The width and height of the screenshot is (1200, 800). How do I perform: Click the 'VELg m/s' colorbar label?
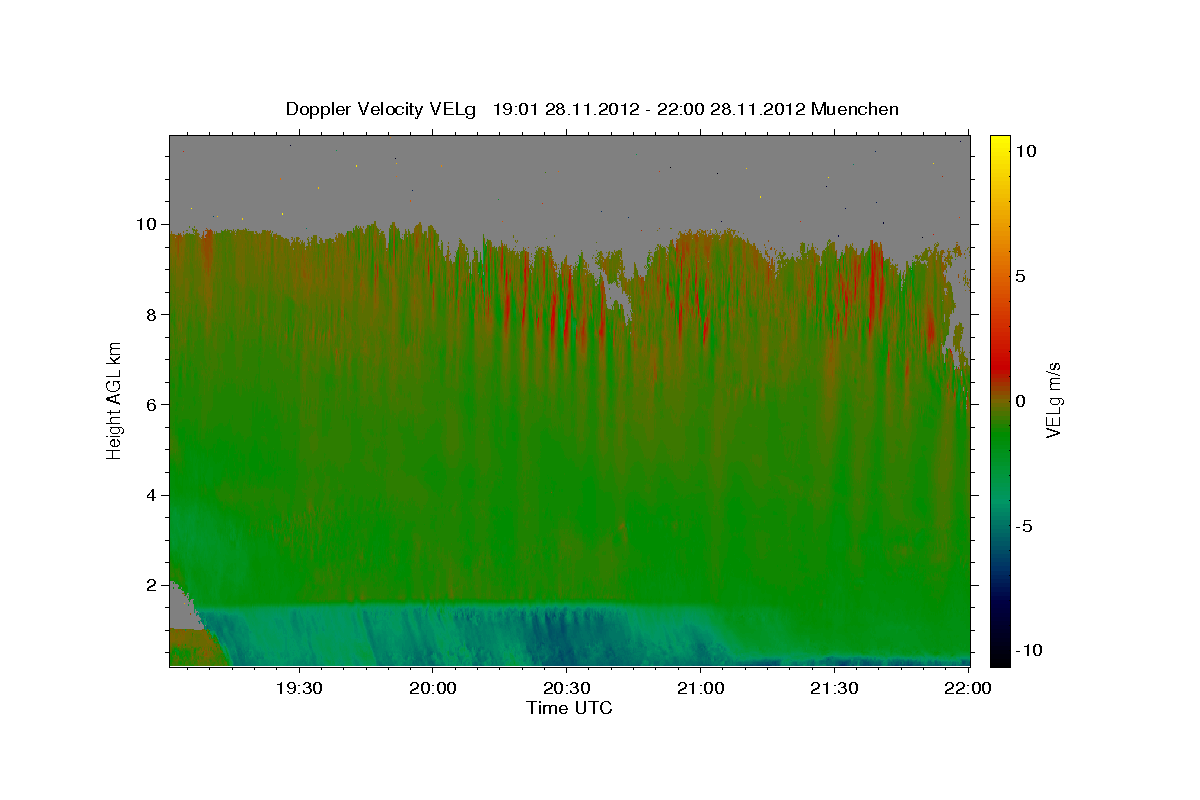tap(1053, 400)
